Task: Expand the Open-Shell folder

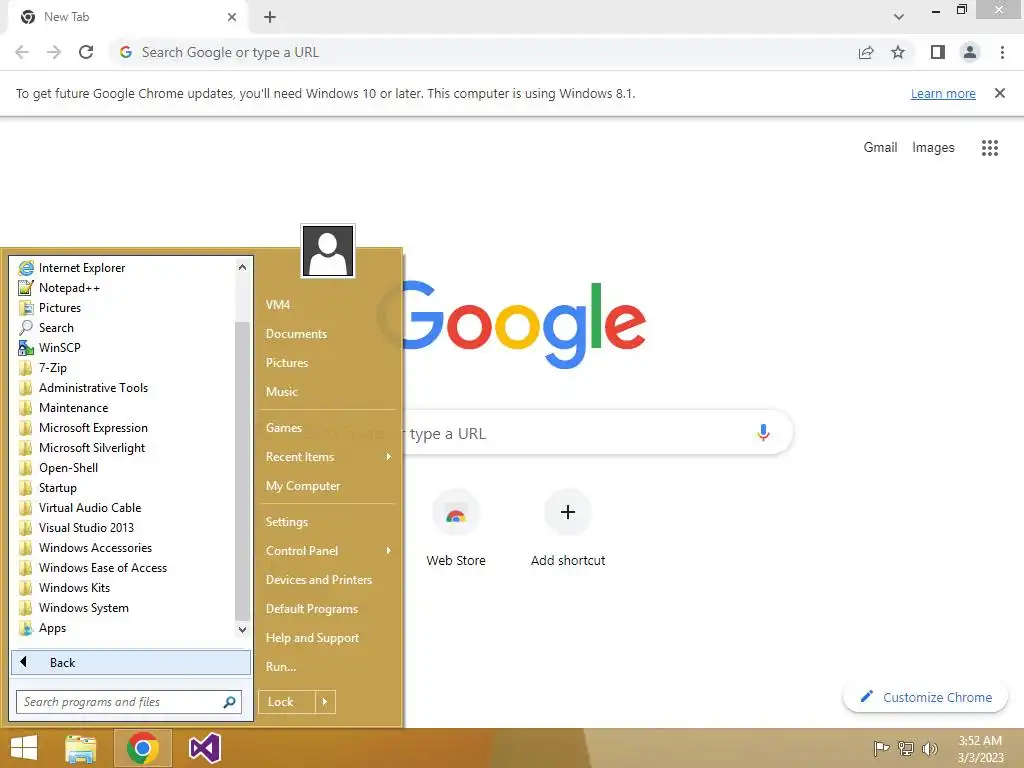Action: pos(69,468)
